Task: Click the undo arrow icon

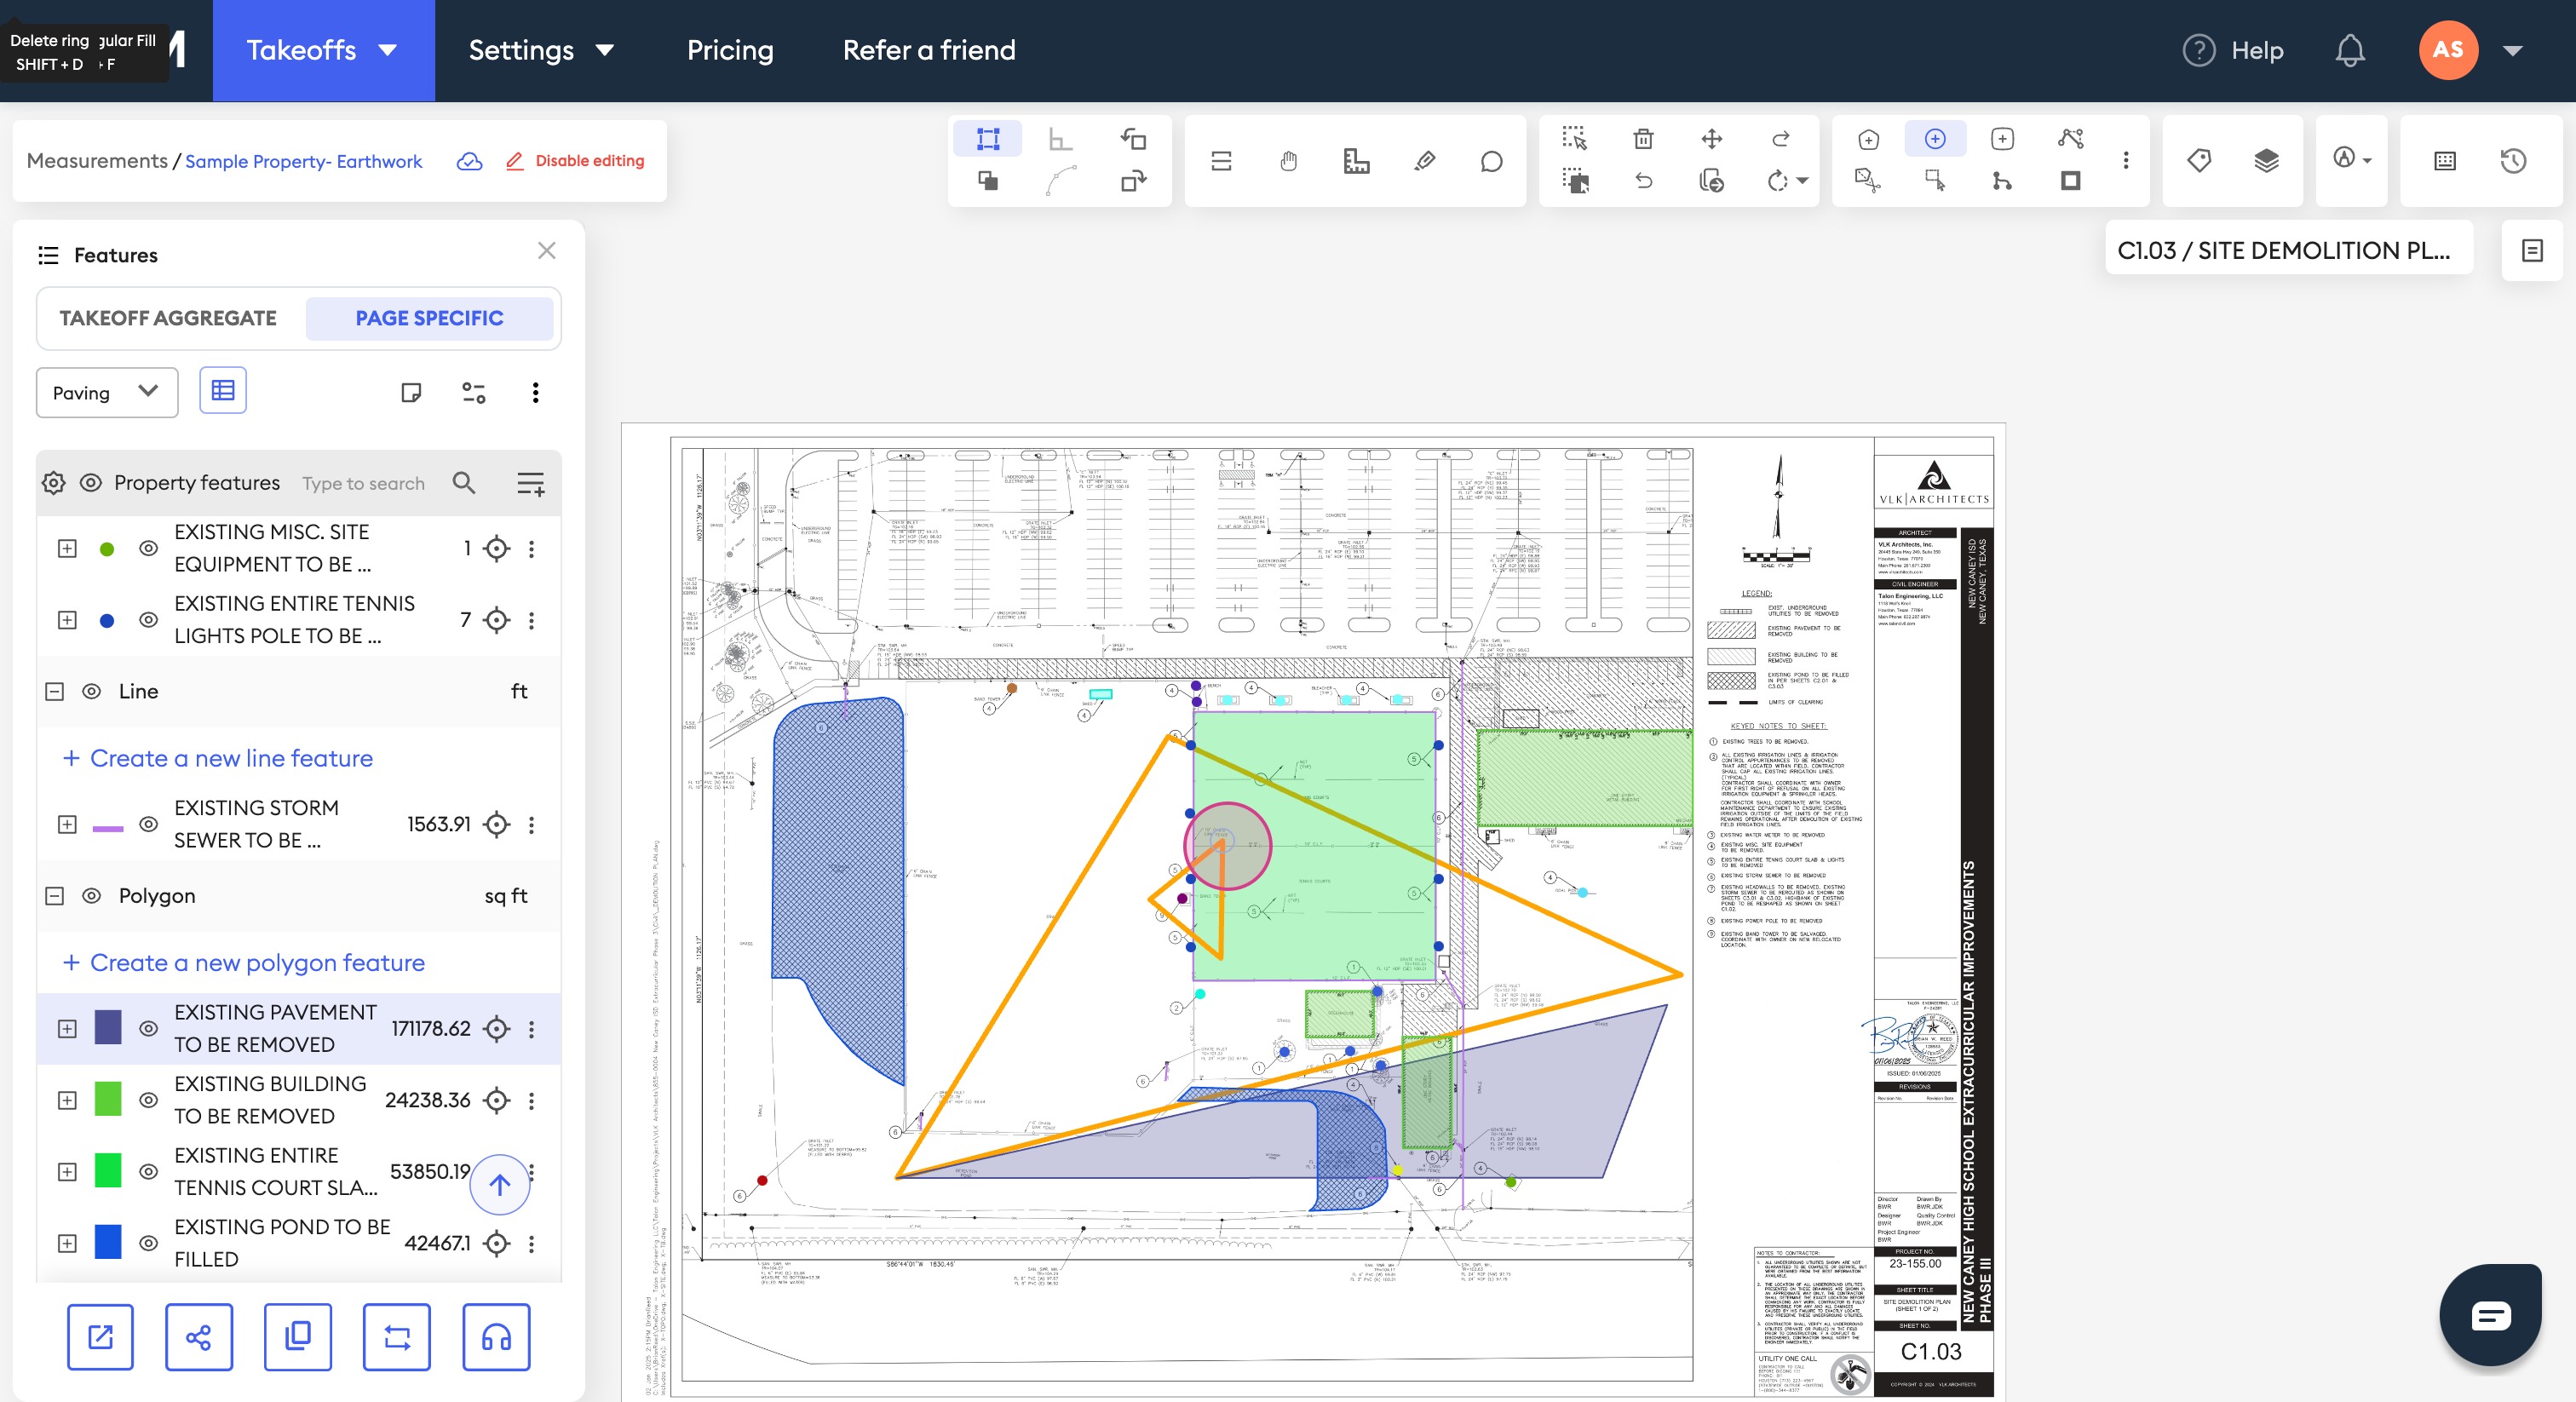Action: [1643, 181]
